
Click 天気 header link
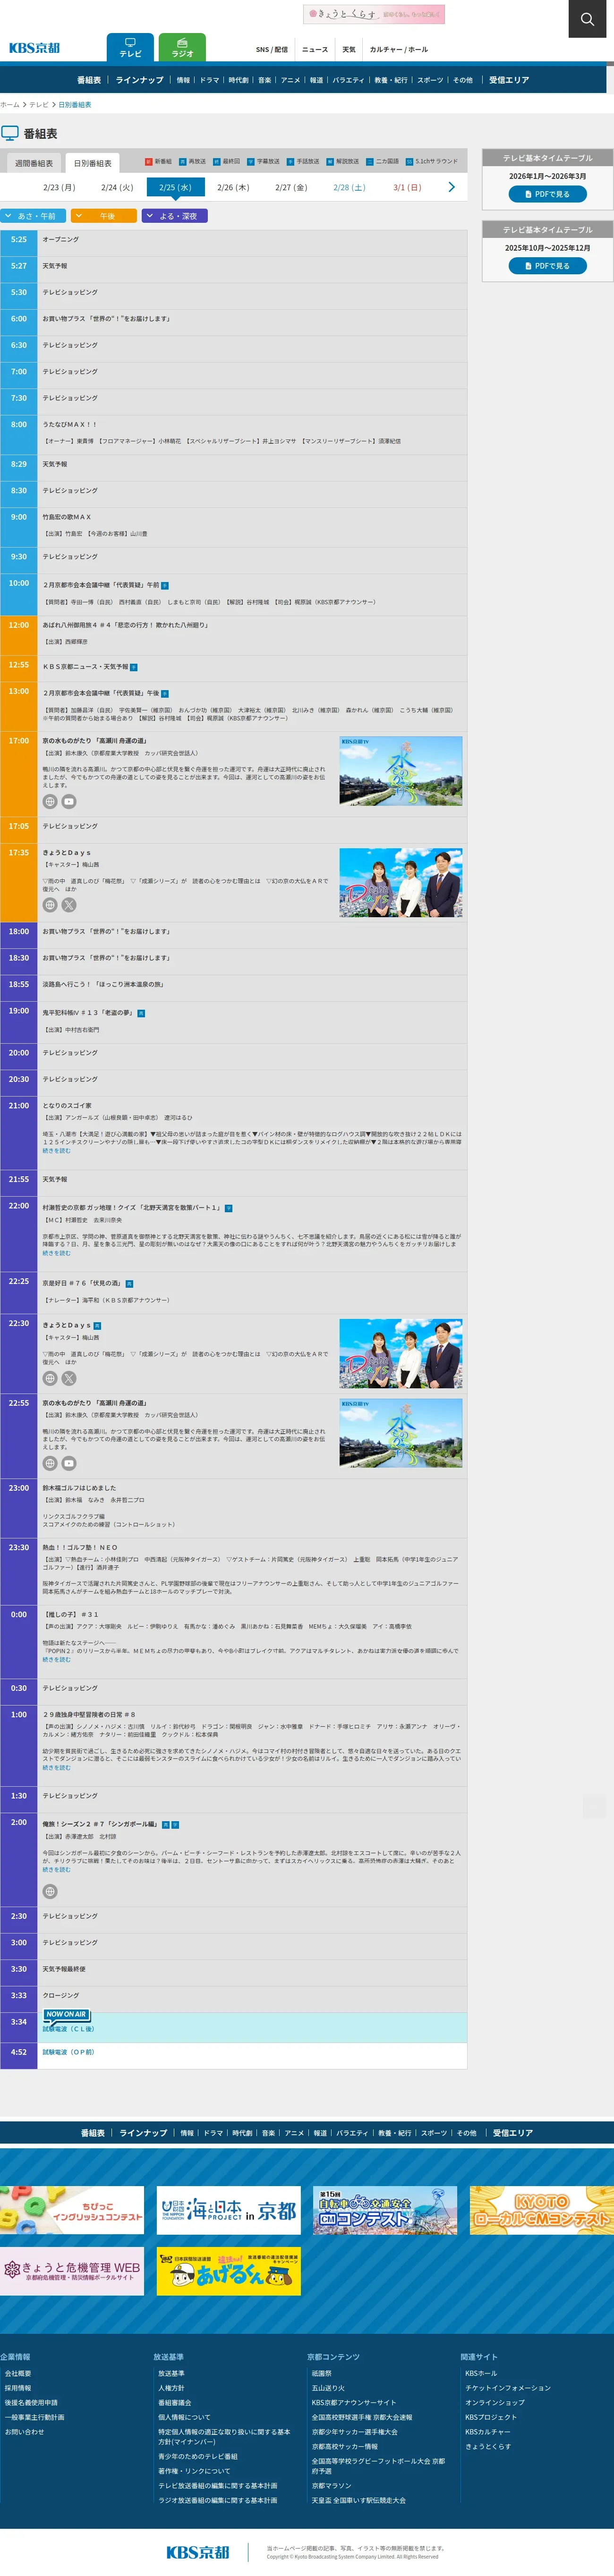click(349, 49)
